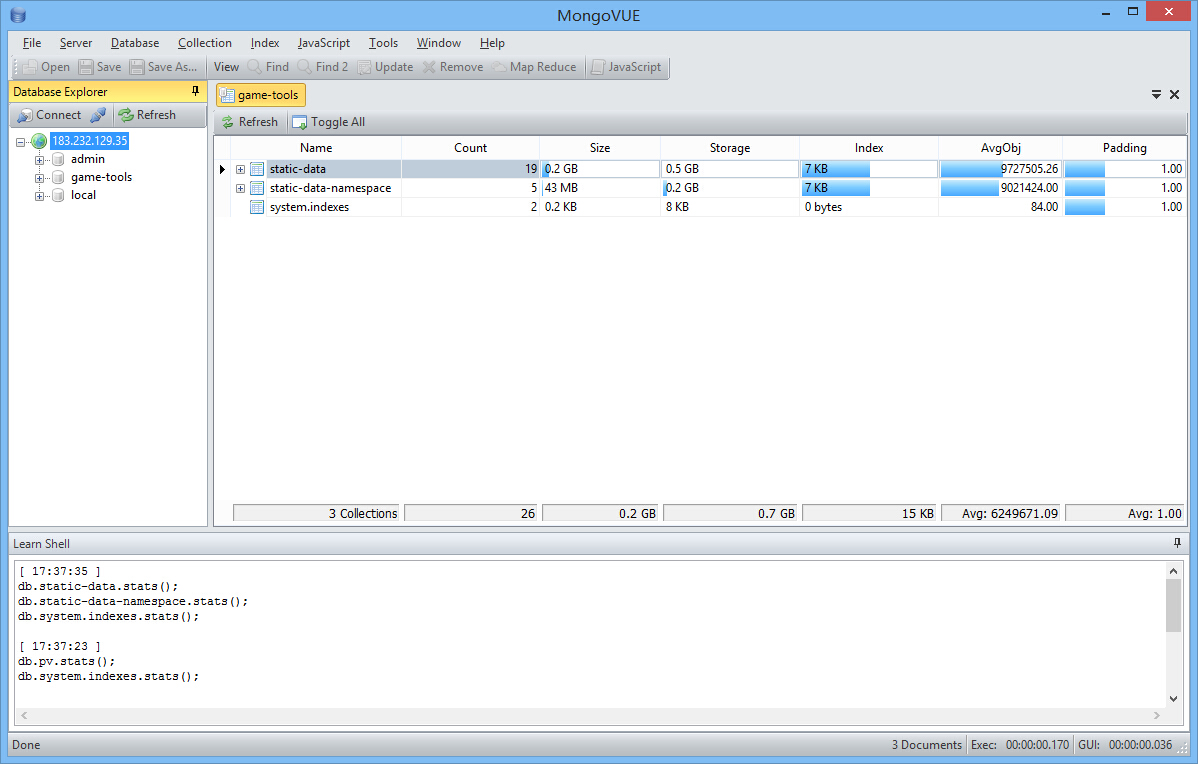
Task: Click the Find toolbar button
Action: (x=268, y=67)
